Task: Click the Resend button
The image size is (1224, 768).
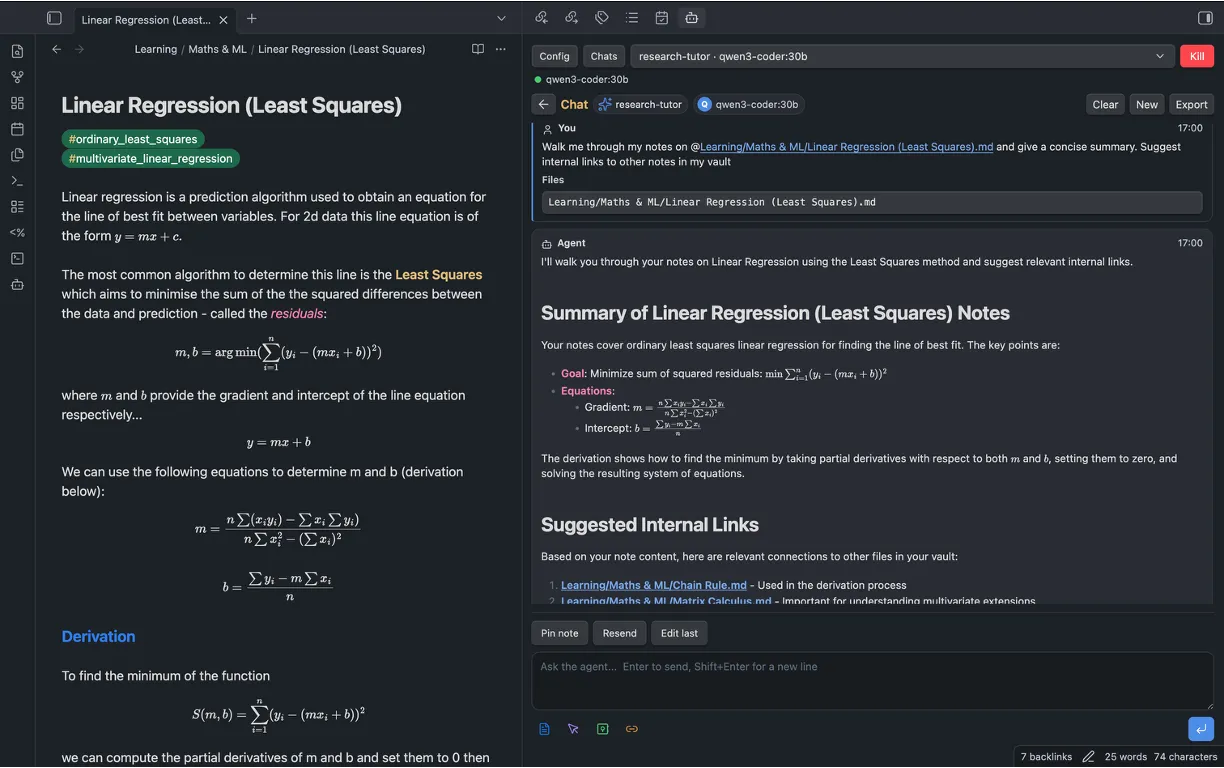Action: coord(619,633)
